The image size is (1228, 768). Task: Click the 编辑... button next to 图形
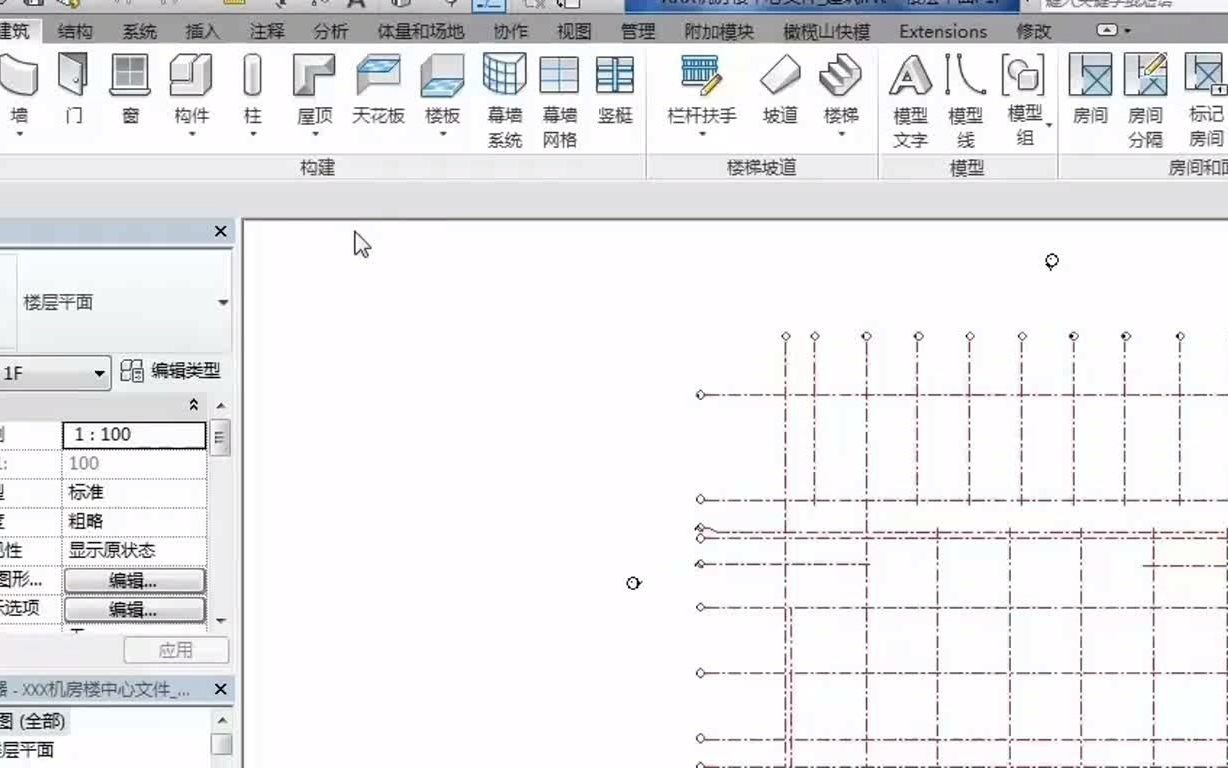135,580
